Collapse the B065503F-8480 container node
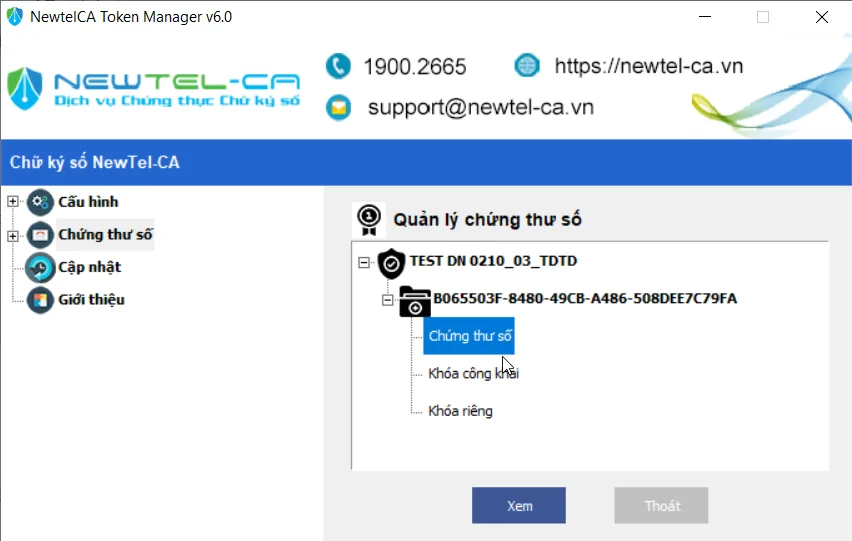Image resolution: width=852 pixels, height=541 pixels. tap(387, 300)
